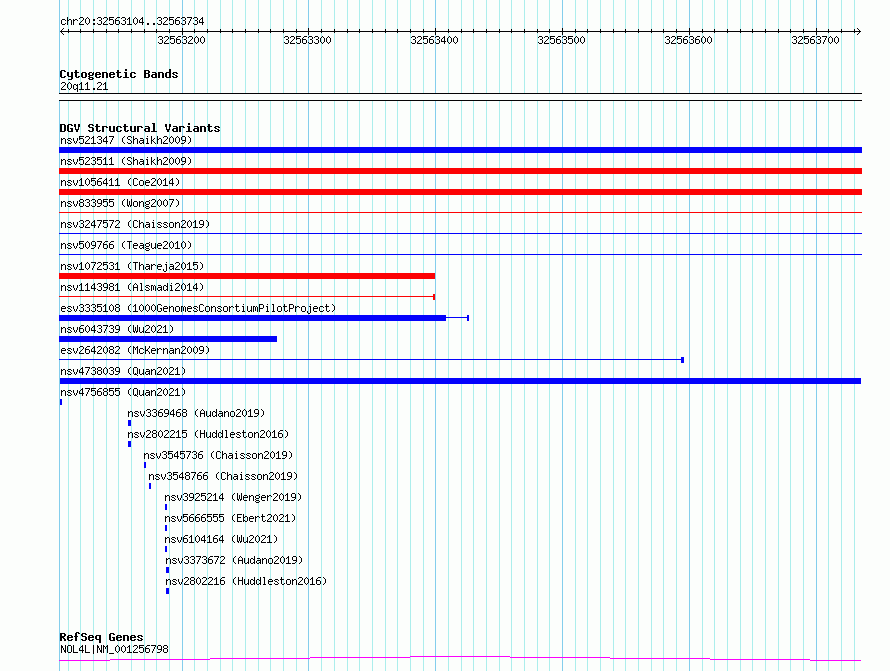Click ruler position 32563700
This screenshot has height=671, width=890.
pyautogui.click(x=816, y=40)
